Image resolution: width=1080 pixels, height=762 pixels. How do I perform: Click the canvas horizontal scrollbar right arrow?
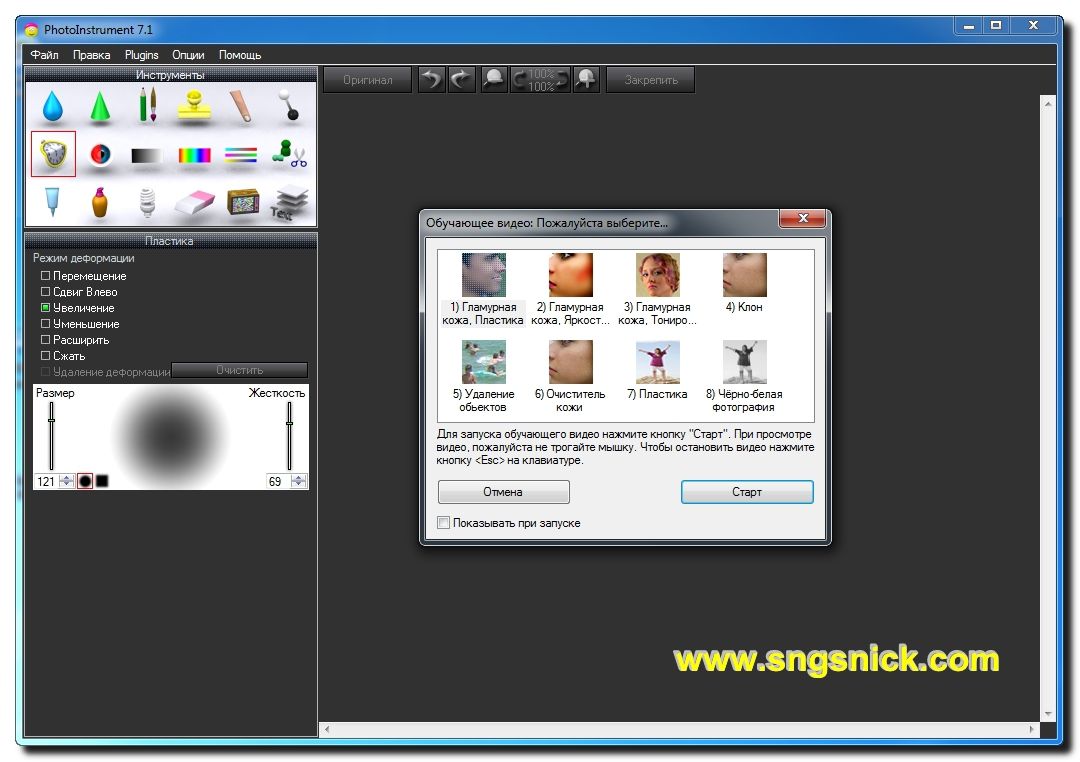click(1032, 729)
